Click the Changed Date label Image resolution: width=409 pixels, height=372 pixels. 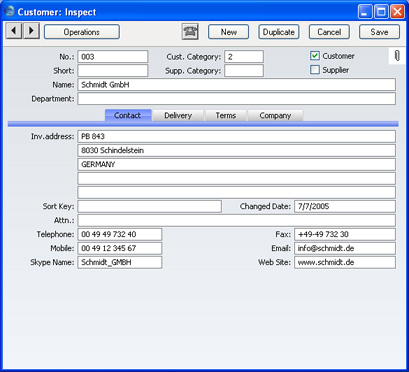(265, 206)
